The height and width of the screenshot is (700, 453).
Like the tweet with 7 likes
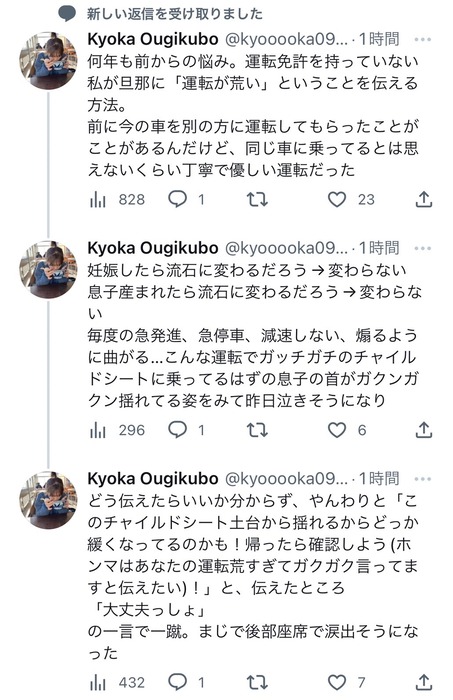pos(347,683)
